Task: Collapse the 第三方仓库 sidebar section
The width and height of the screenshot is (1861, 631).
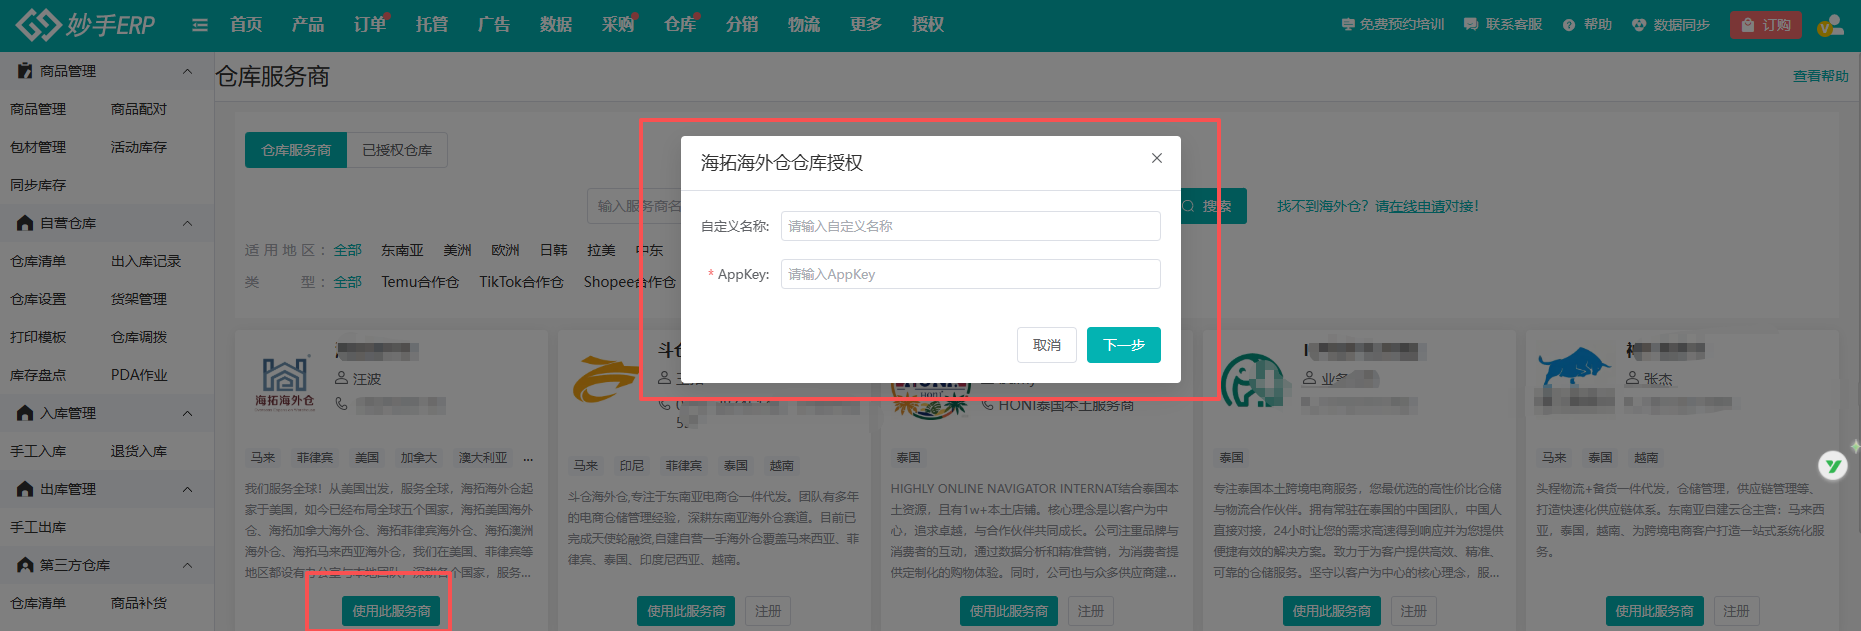Action: click(x=187, y=565)
